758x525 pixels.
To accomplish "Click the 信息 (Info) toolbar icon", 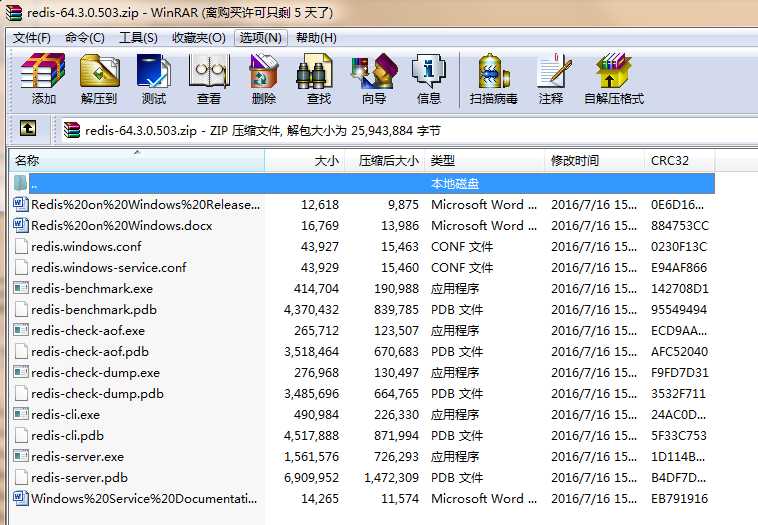I will [x=428, y=71].
